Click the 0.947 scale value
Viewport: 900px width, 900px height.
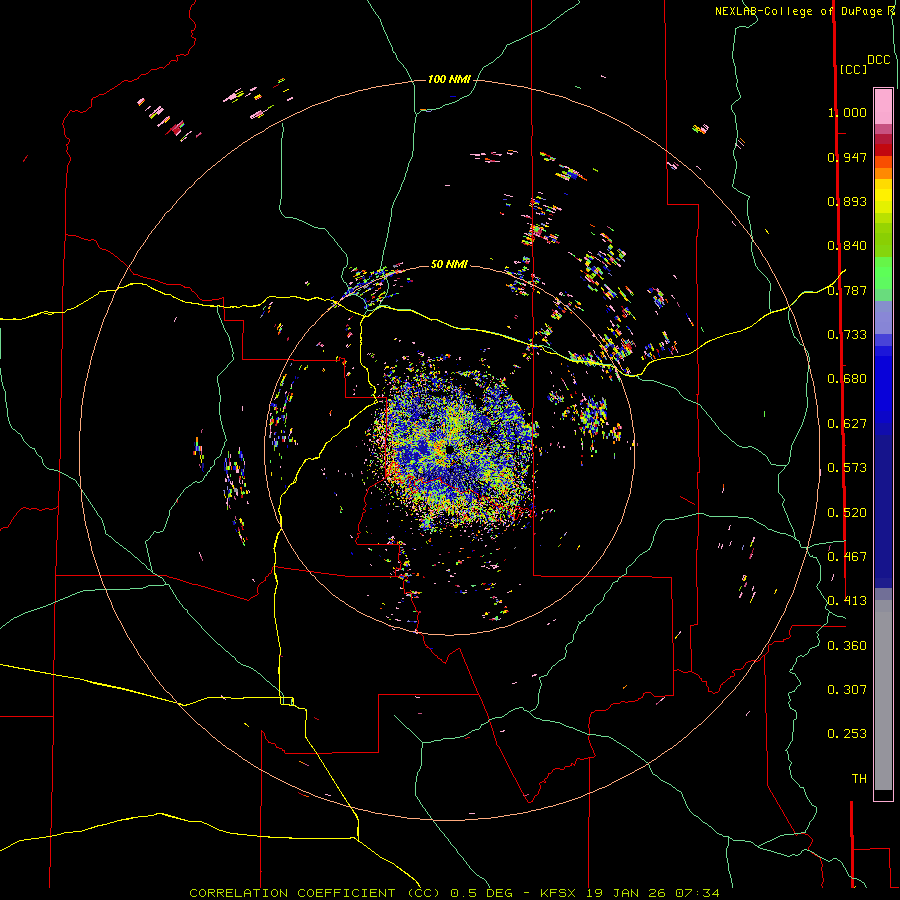click(847, 157)
